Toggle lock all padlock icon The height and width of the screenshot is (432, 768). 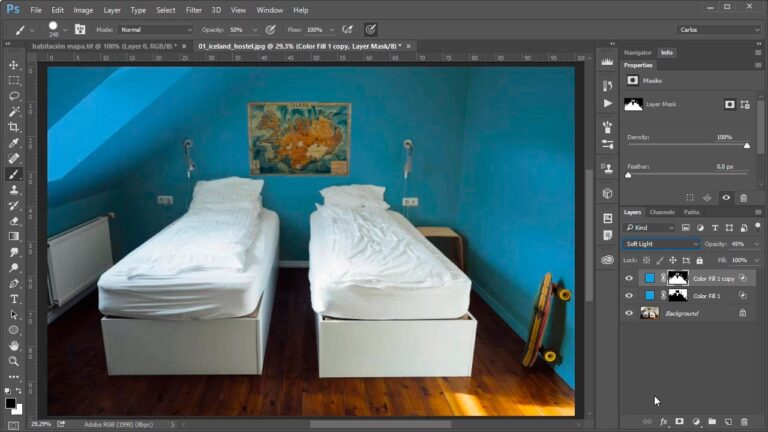(699, 260)
